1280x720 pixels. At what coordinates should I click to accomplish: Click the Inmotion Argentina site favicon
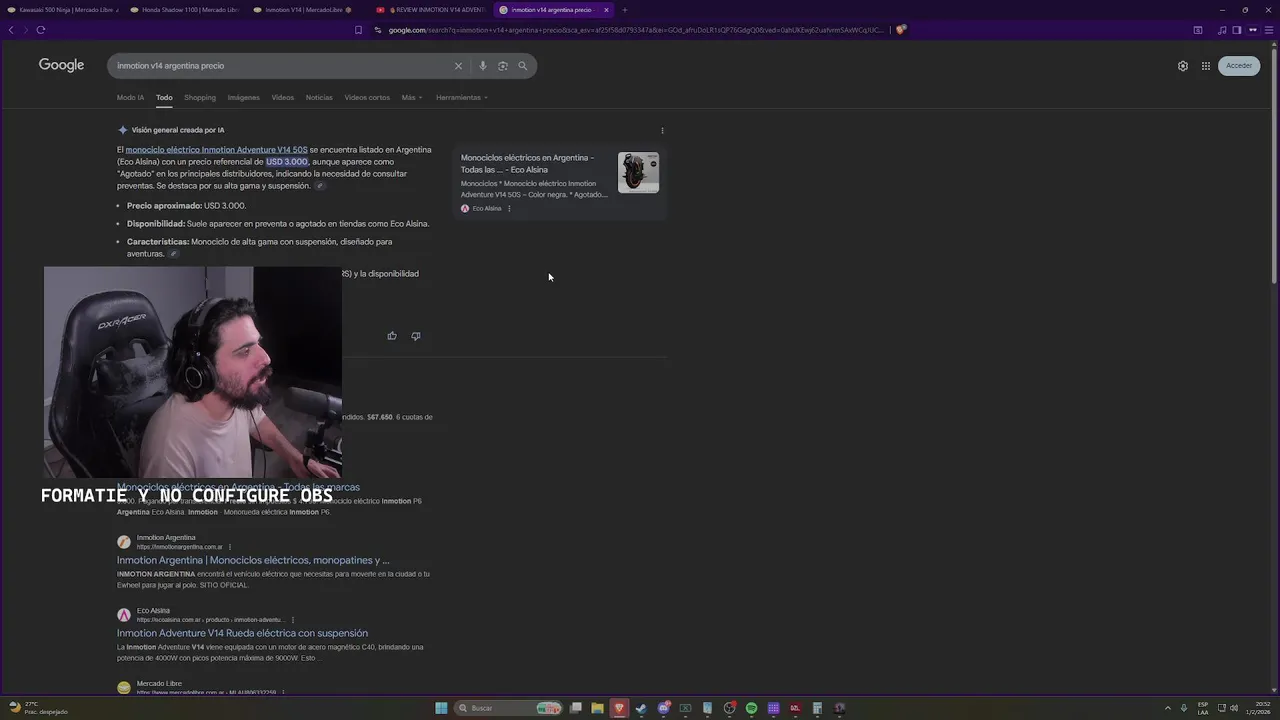point(124,542)
